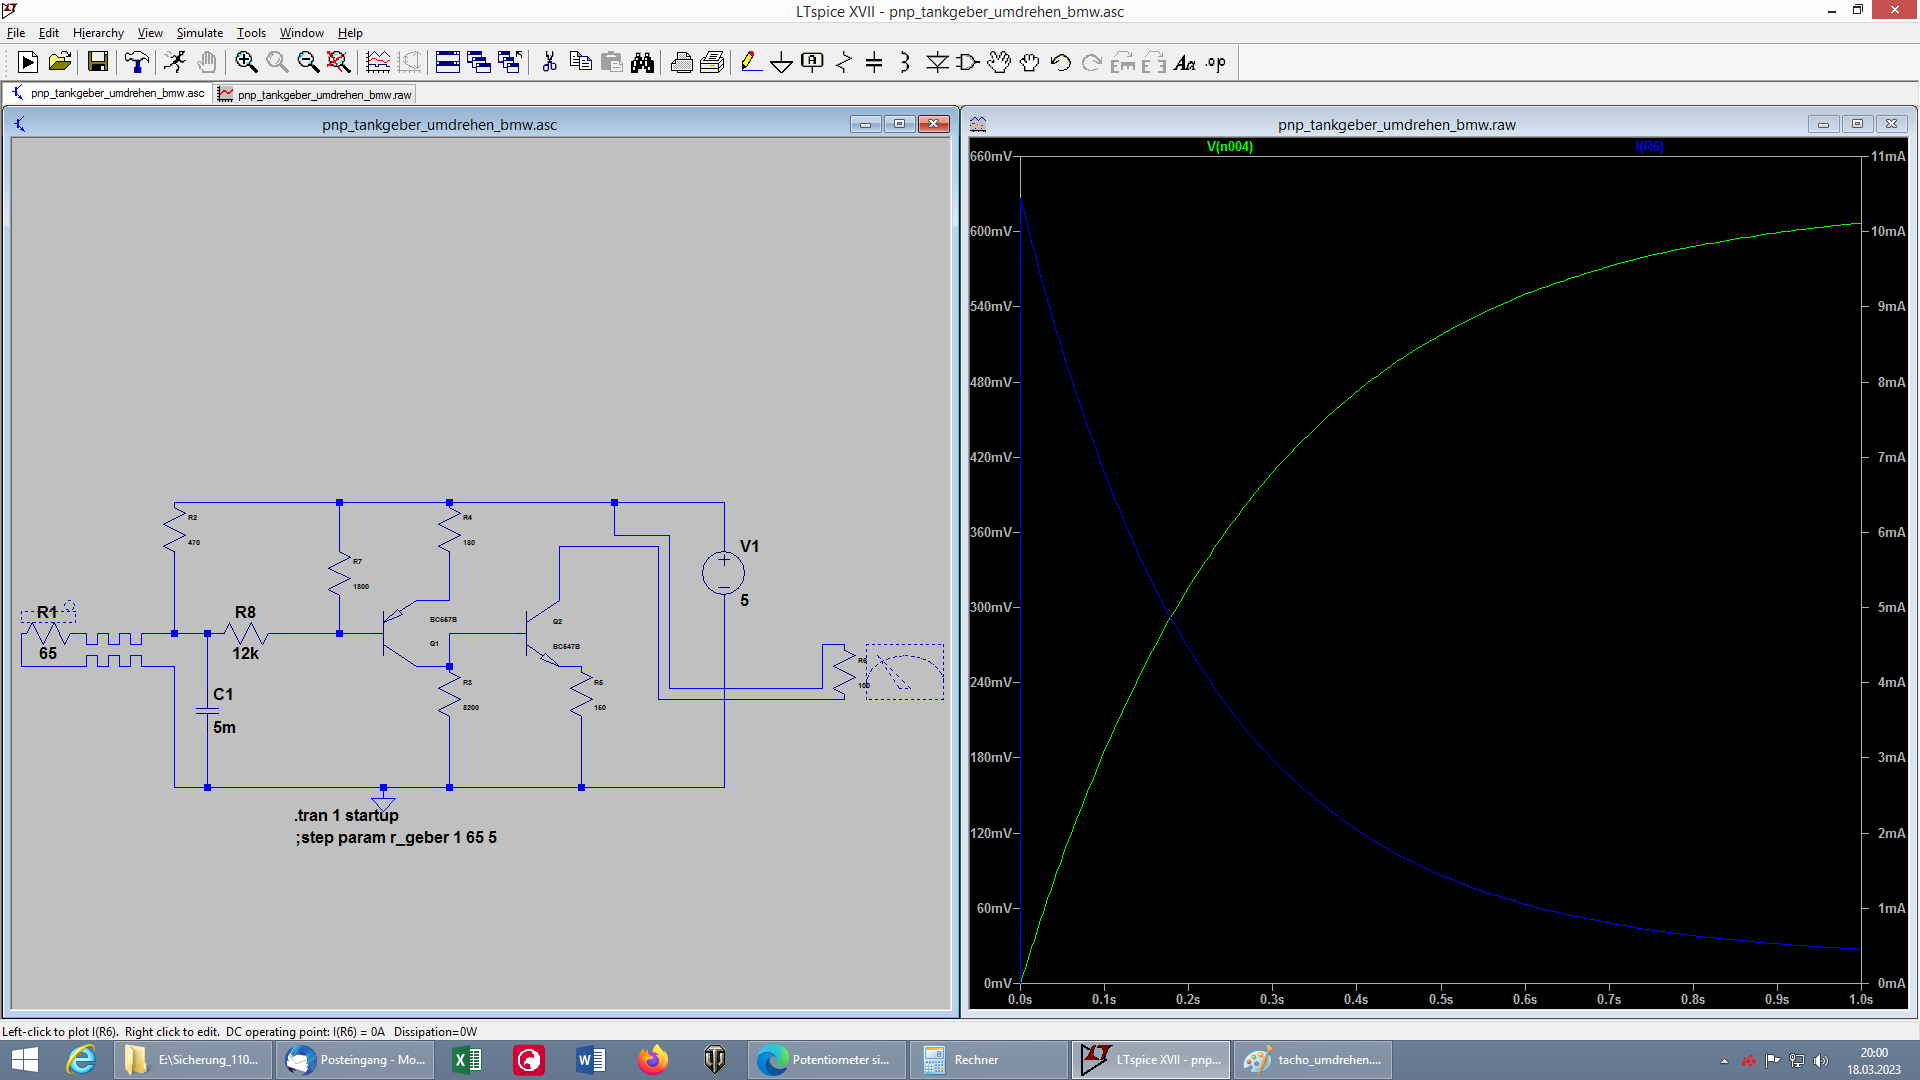
Task: Open the Hierarchy menu
Action: (x=98, y=33)
